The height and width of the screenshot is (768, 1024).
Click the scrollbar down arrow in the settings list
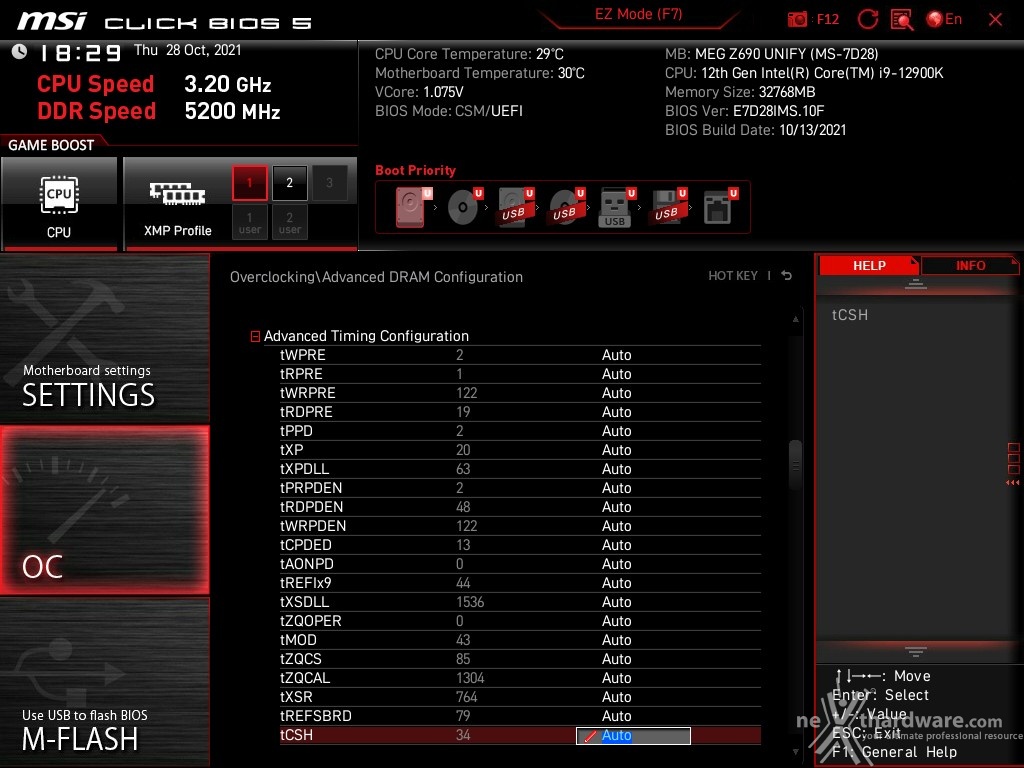[795, 752]
